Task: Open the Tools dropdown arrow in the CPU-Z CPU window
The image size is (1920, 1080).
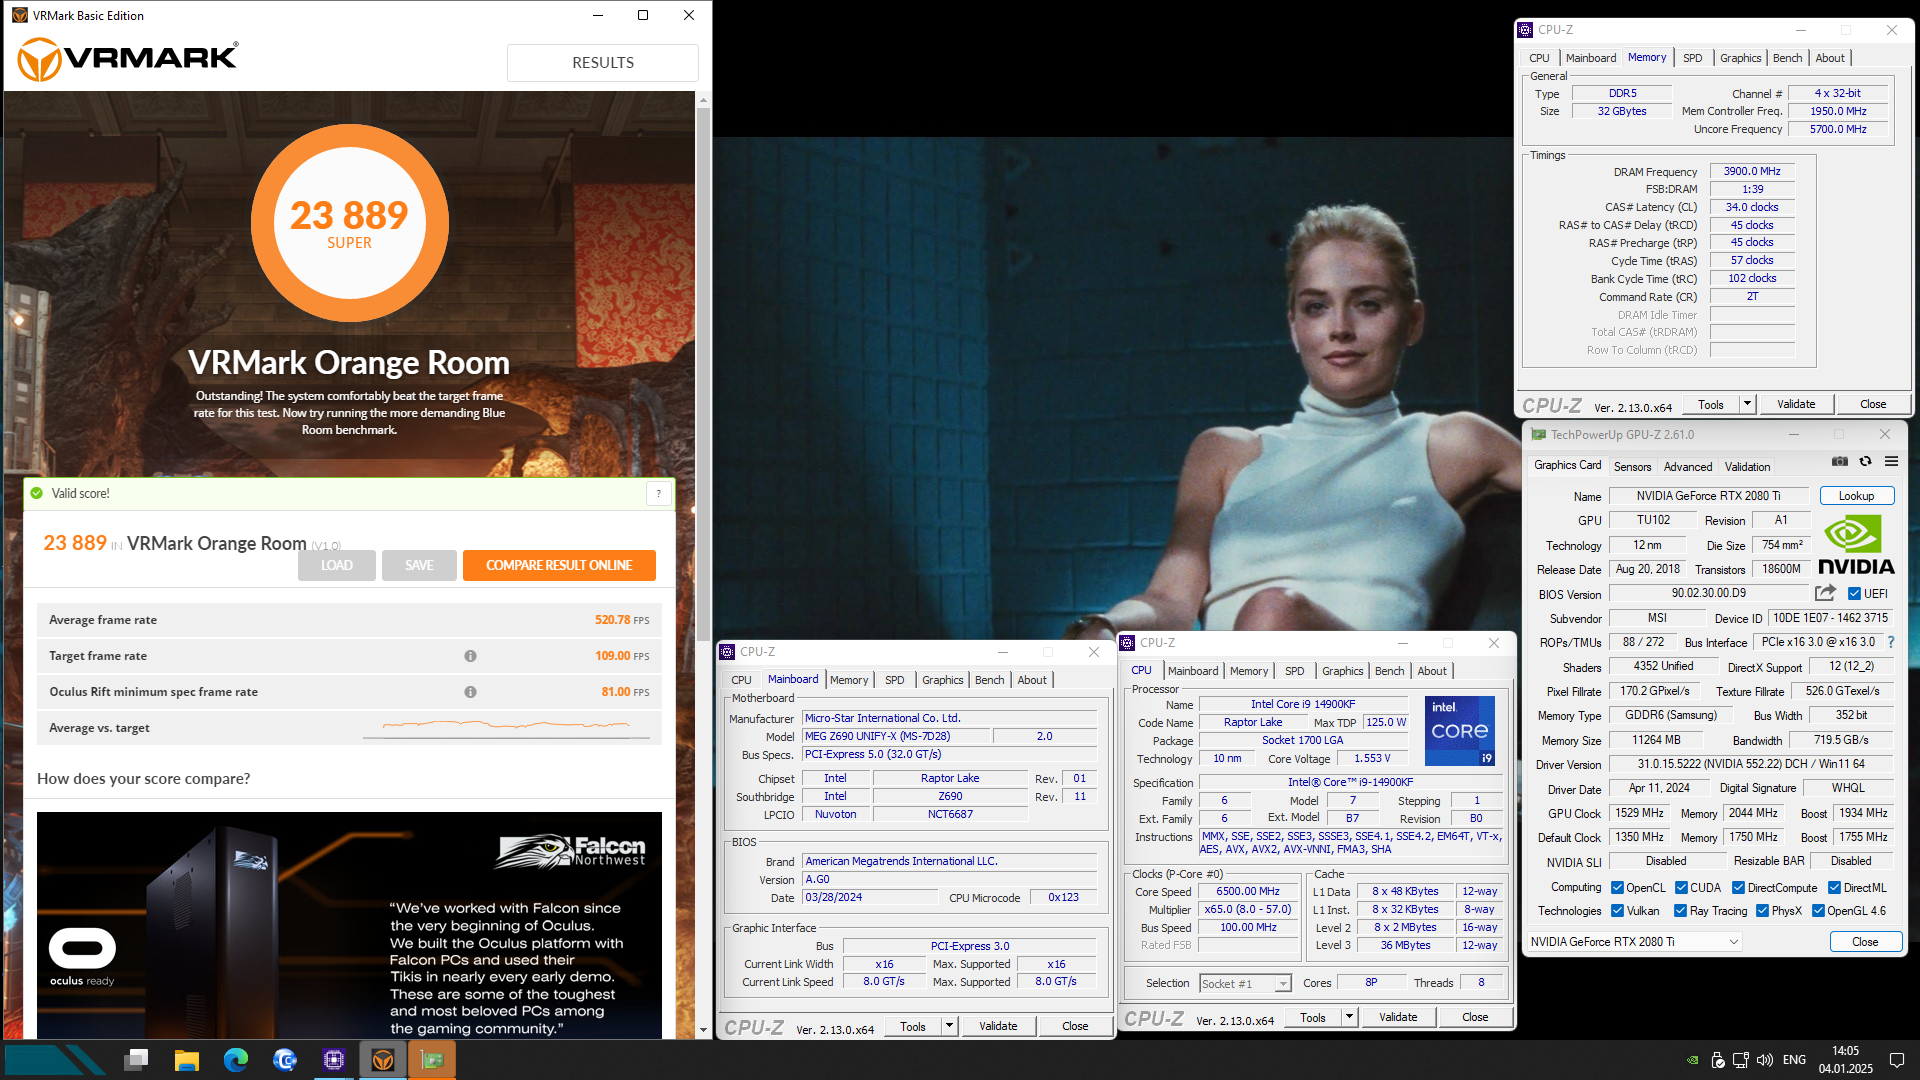Action: [x=1349, y=1017]
